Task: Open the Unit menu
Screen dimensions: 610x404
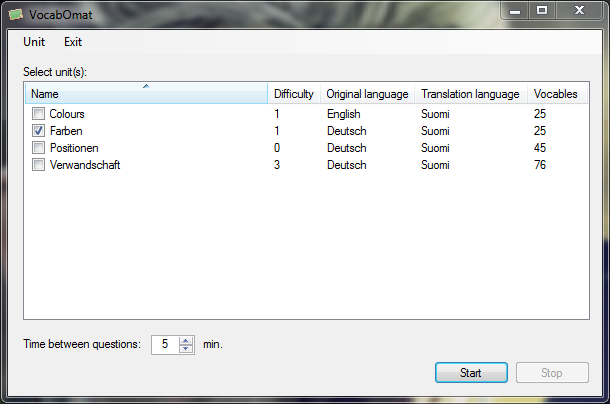Action: (34, 42)
